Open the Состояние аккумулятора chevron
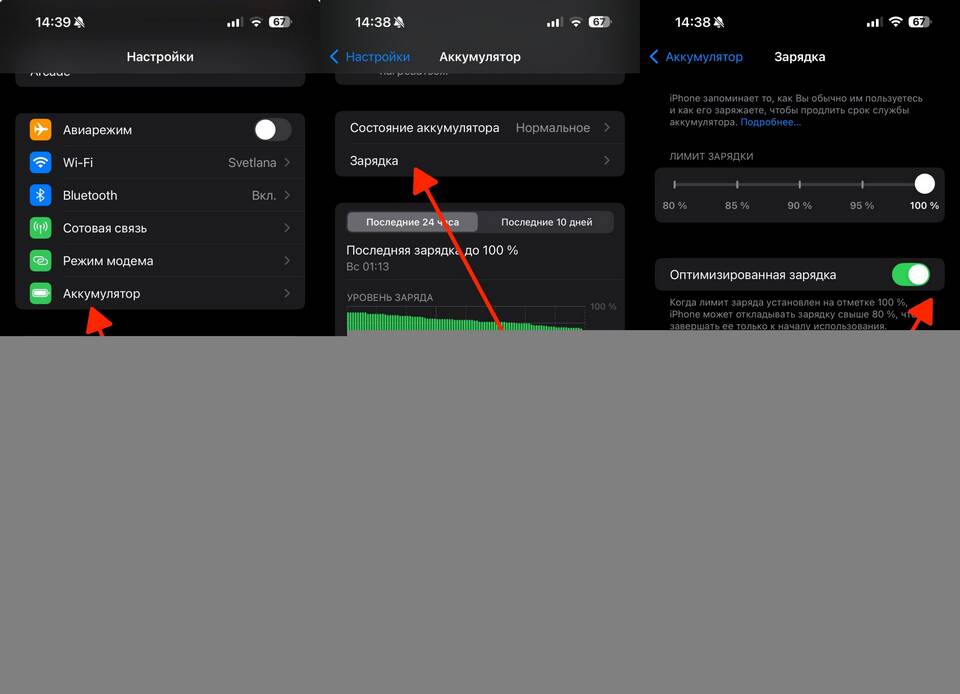Image resolution: width=960 pixels, height=694 pixels. tap(607, 127)
